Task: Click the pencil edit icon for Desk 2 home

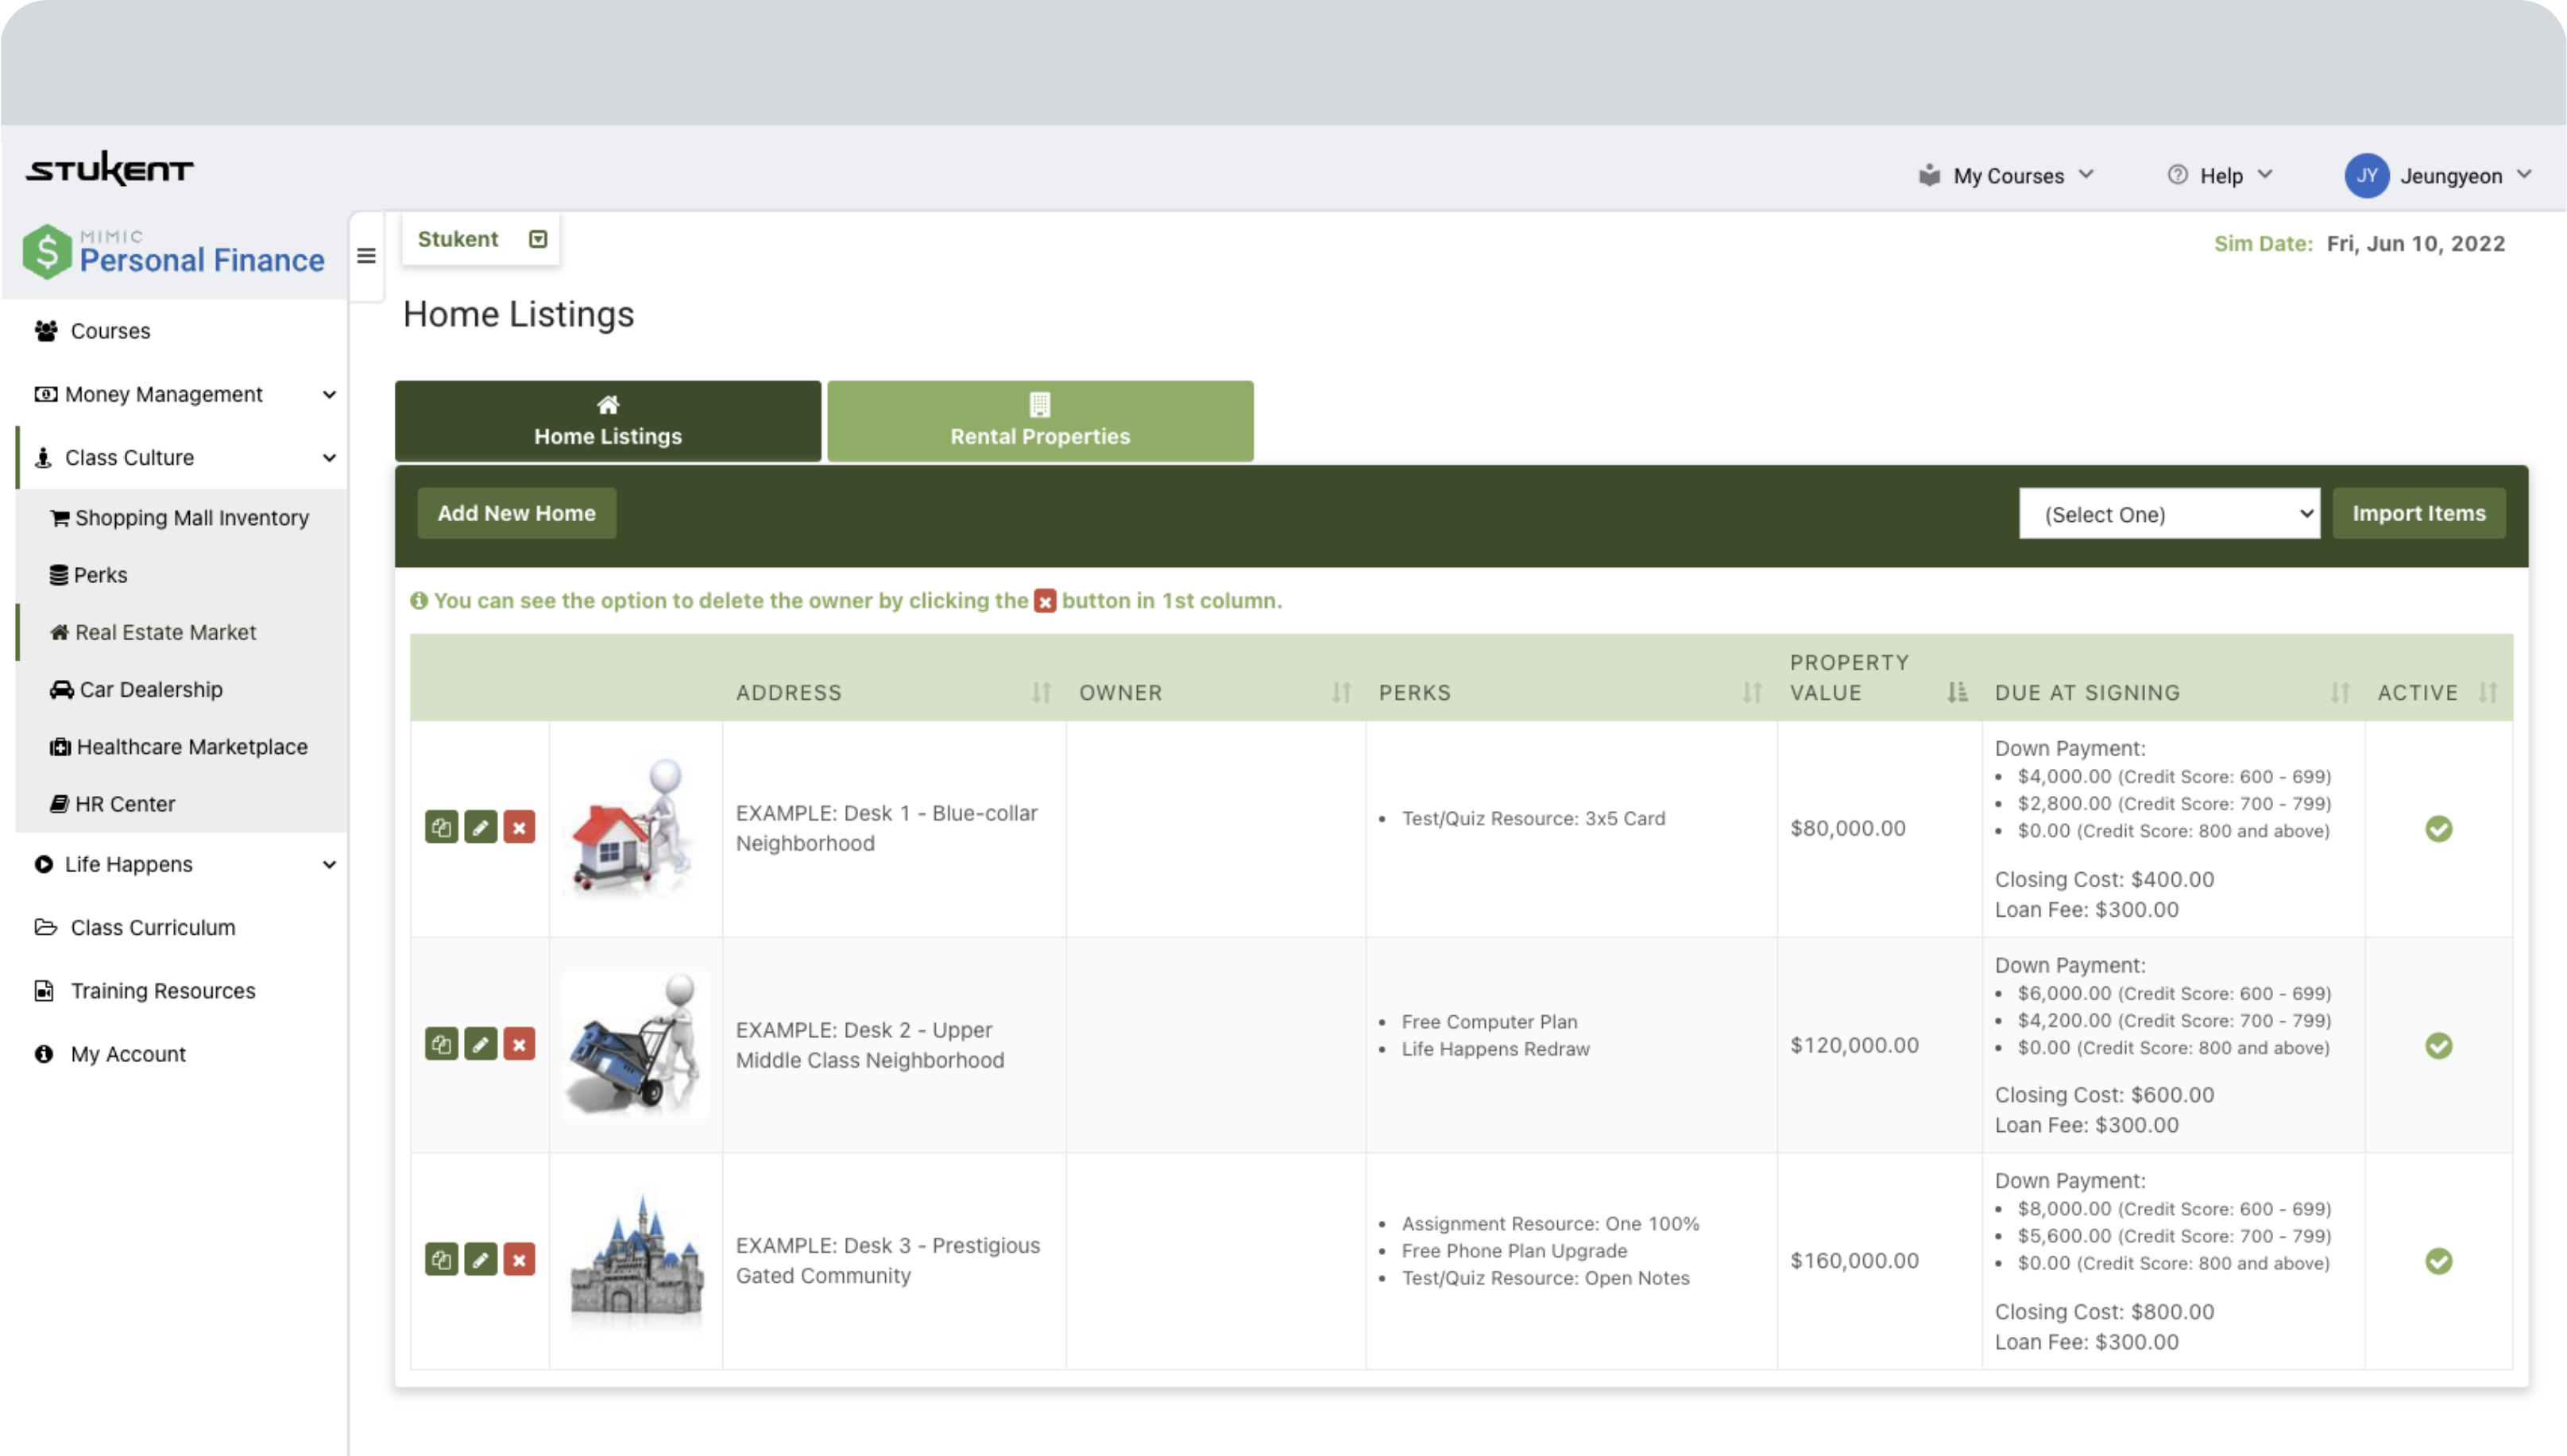Action: point(480,1044)
